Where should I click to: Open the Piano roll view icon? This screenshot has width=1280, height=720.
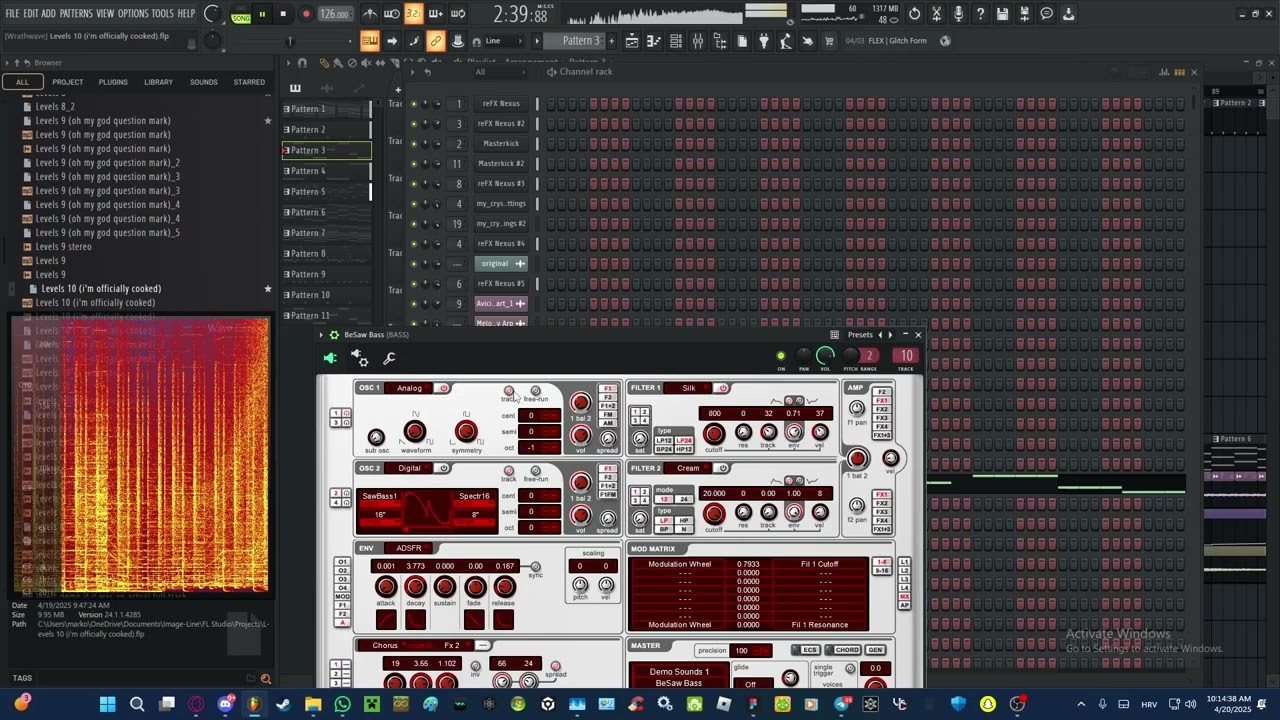point(654,41)
